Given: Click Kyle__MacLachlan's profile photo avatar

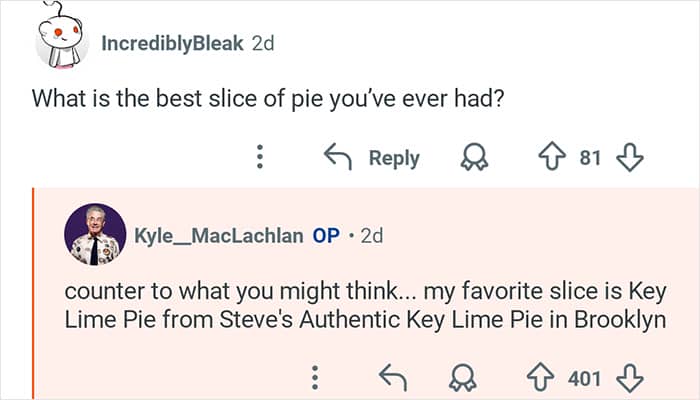Looking at the screenshot, I should click(x=95, y=235).
